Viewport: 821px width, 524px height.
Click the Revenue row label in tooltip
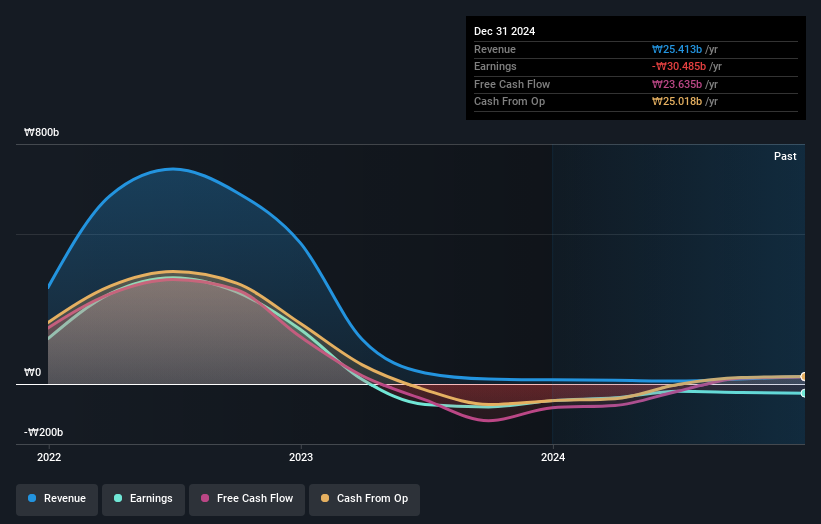pyautogui.click(x=495, y=49)
